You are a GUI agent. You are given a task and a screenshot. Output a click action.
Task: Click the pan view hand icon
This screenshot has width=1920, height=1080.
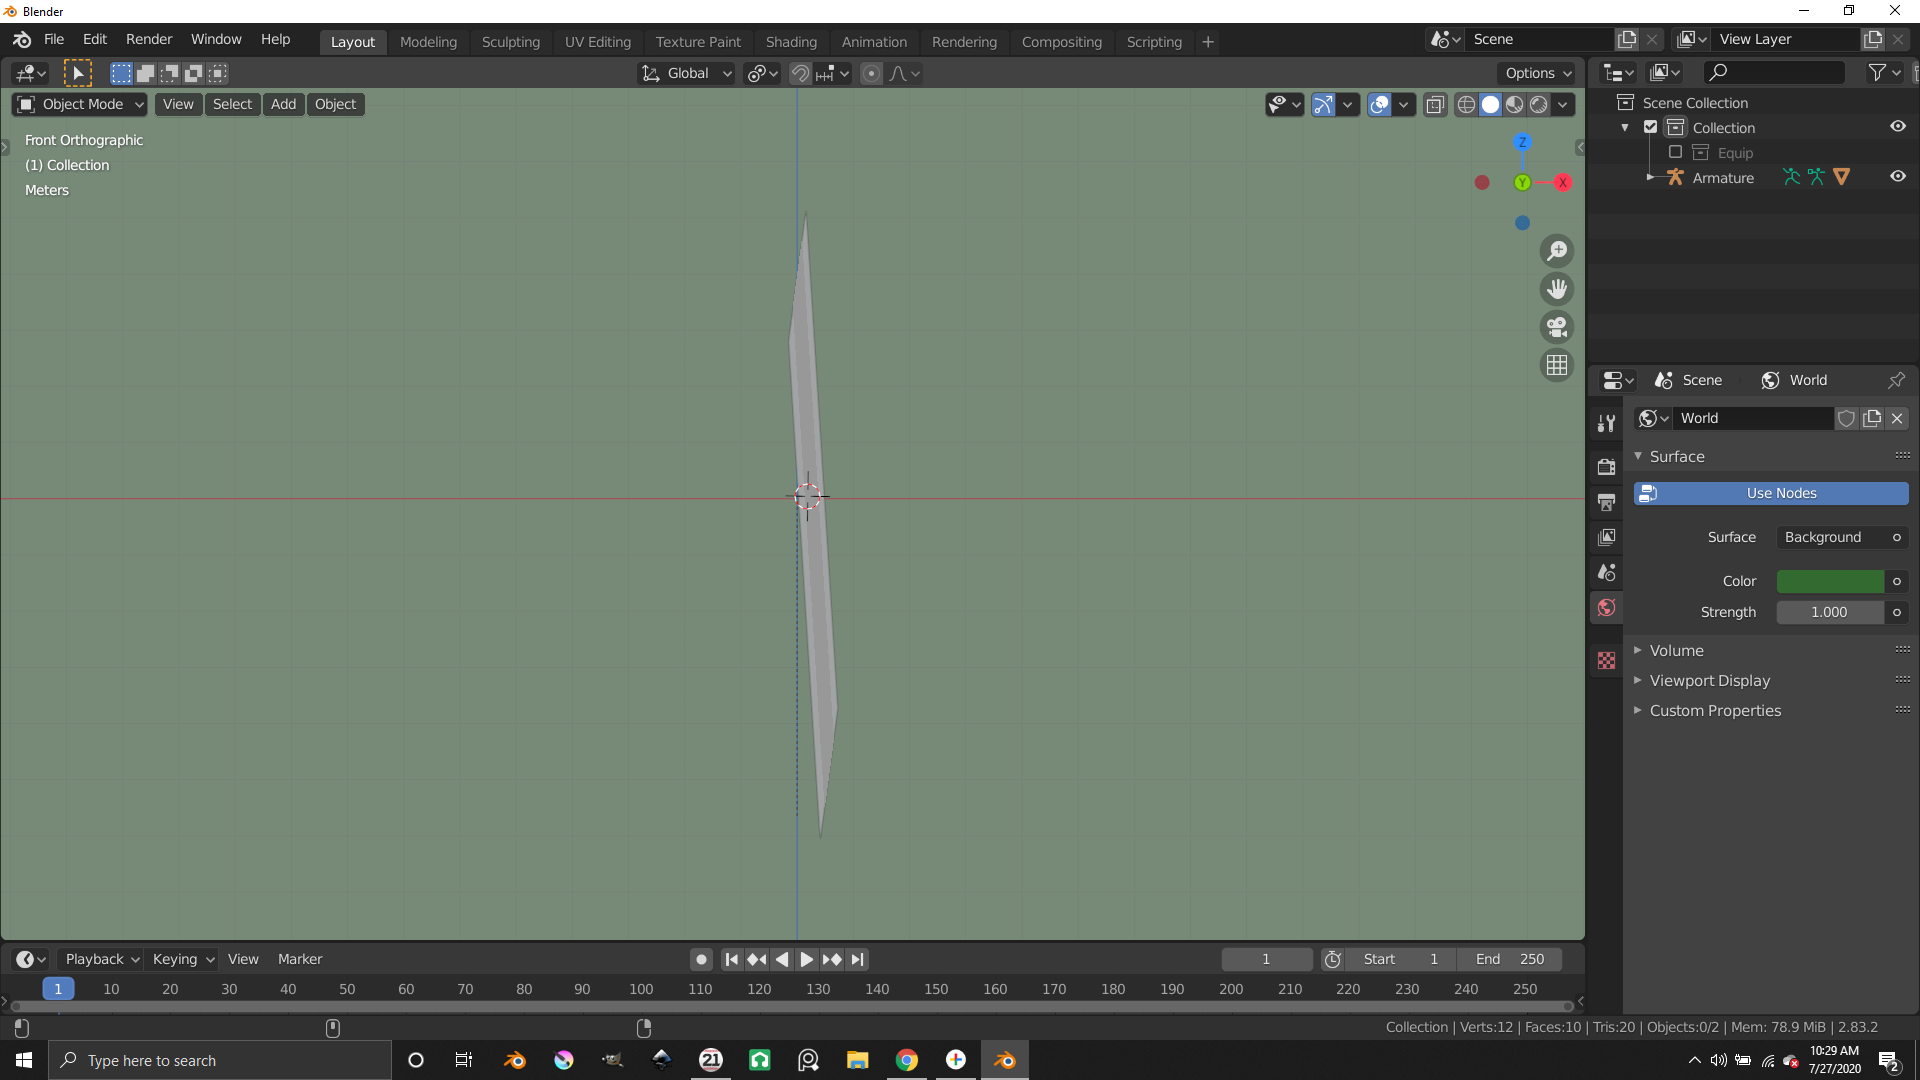pyautogui.click(x=1557, y=289)
